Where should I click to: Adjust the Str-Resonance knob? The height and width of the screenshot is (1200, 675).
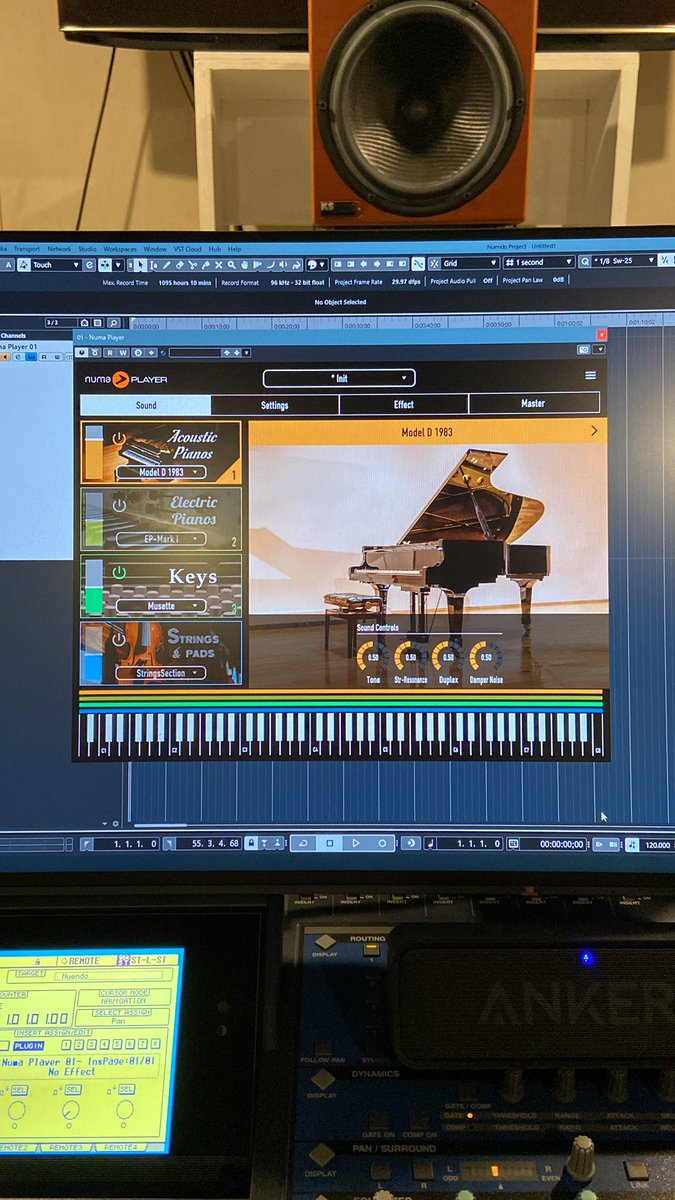(410, 657)
